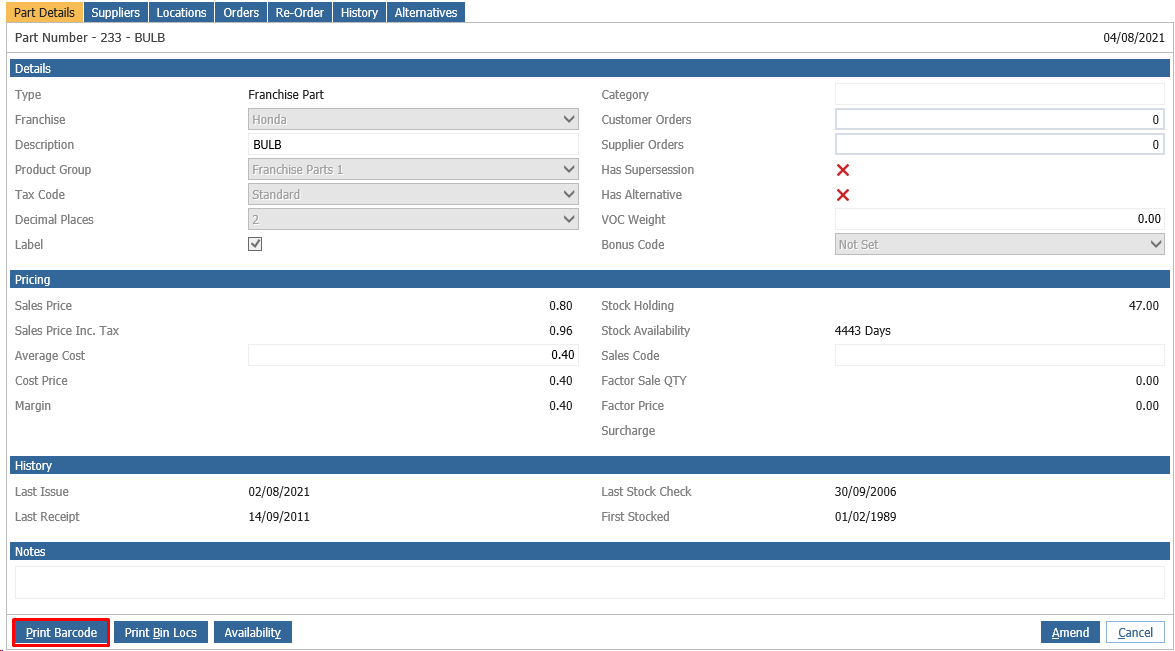
Task: Expand the Franchise dropdown showing Honda
Action: click(x=413, y=119)
